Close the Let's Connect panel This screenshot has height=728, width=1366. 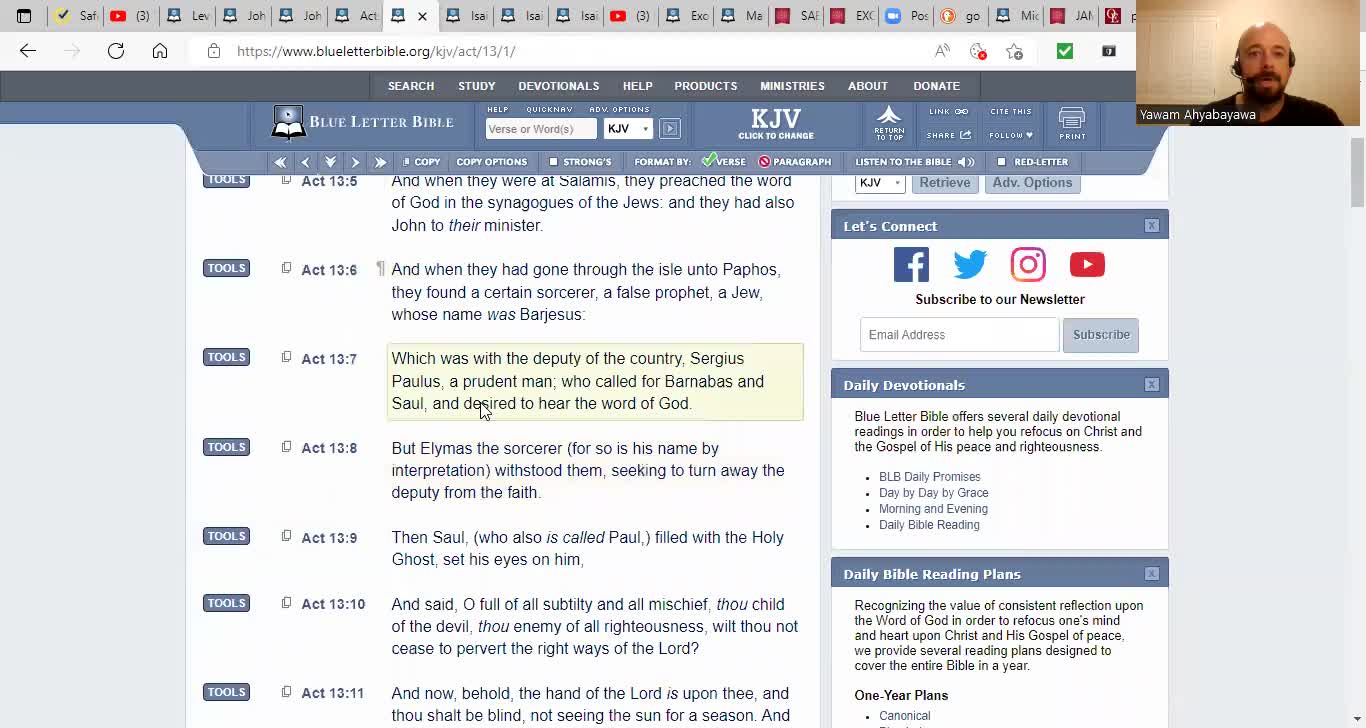(x=1152, y=226)
